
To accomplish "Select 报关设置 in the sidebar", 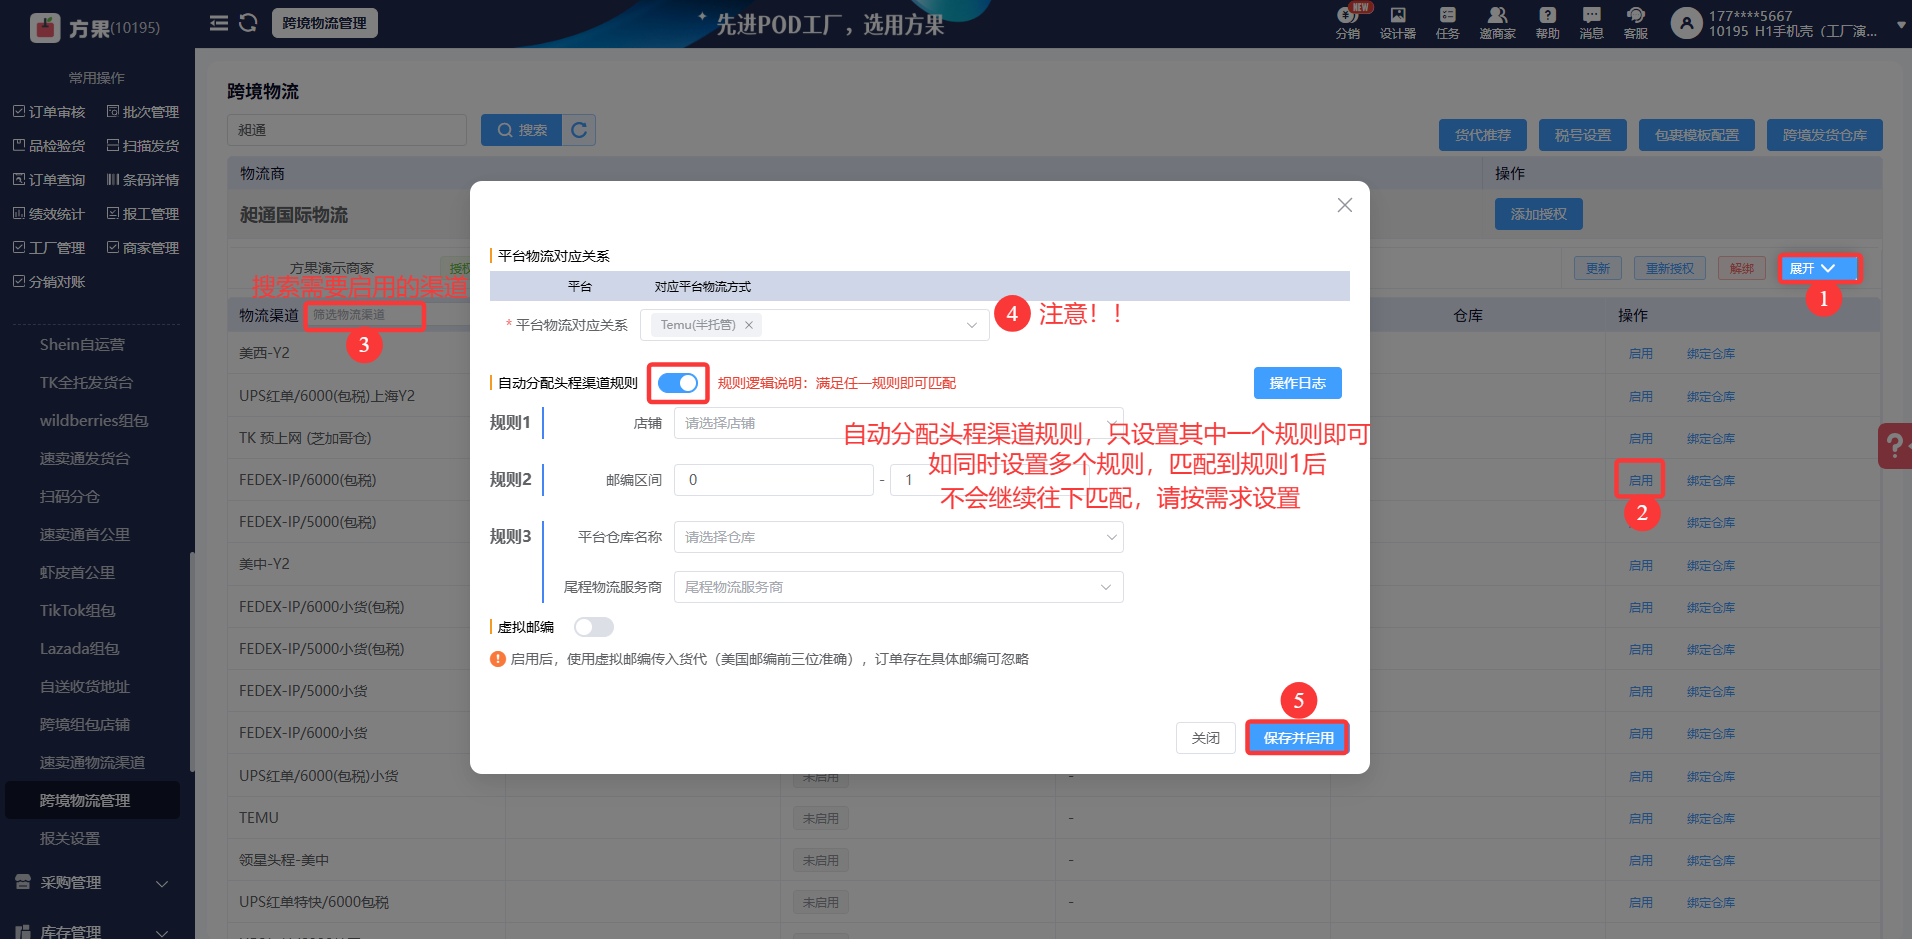I will 69,838.
